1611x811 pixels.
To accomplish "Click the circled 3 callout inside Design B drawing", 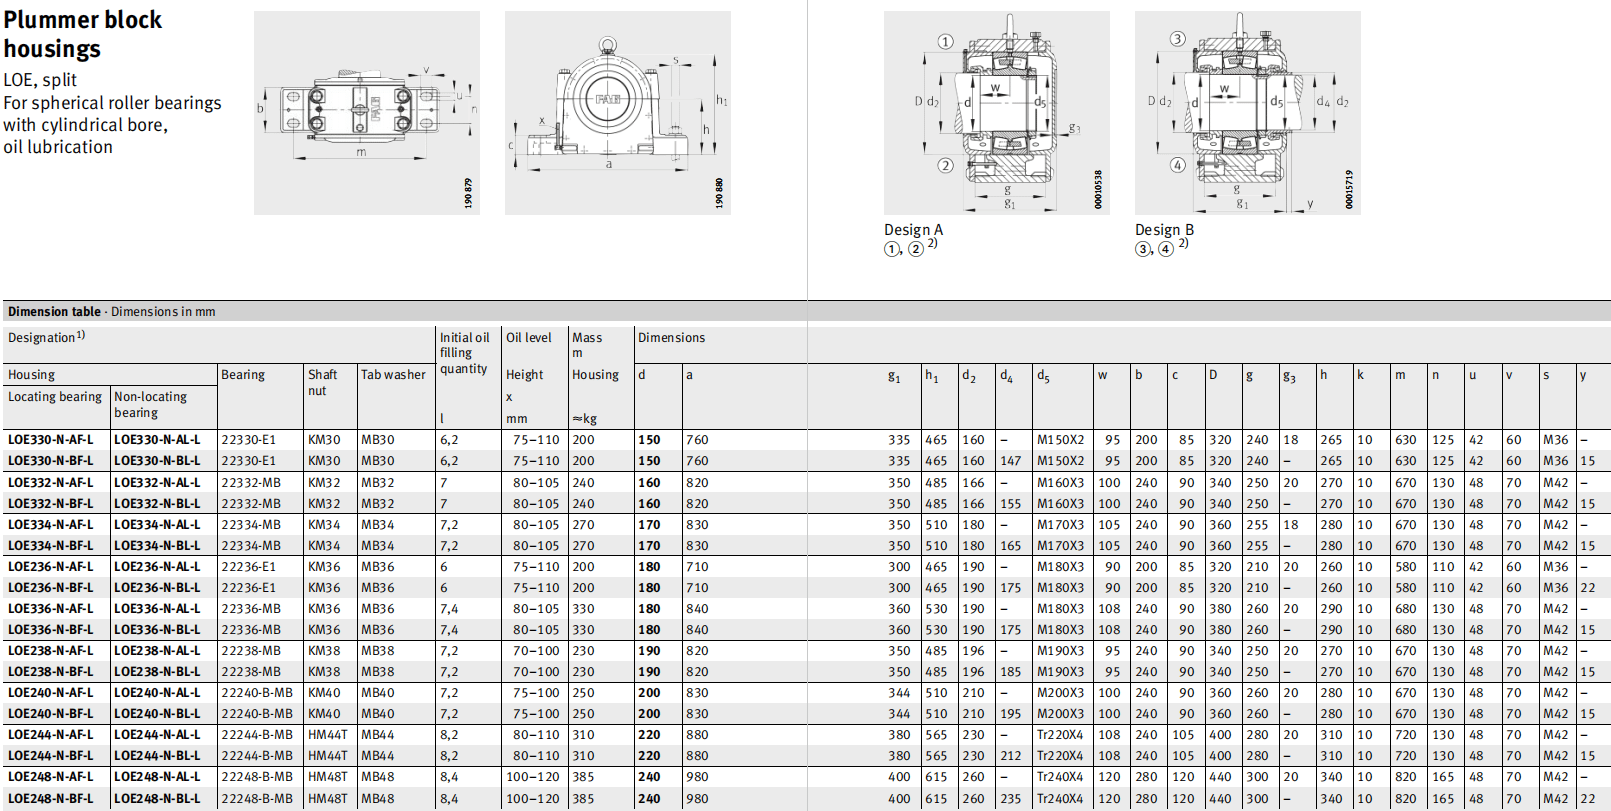I will (x=1177, y=39).
